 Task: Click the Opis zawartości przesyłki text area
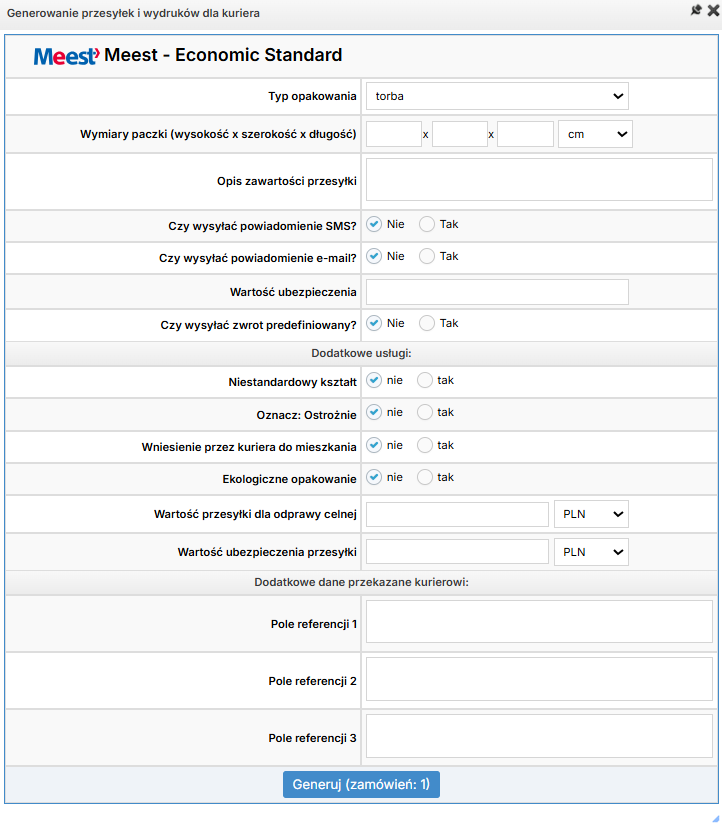[539, 180]
